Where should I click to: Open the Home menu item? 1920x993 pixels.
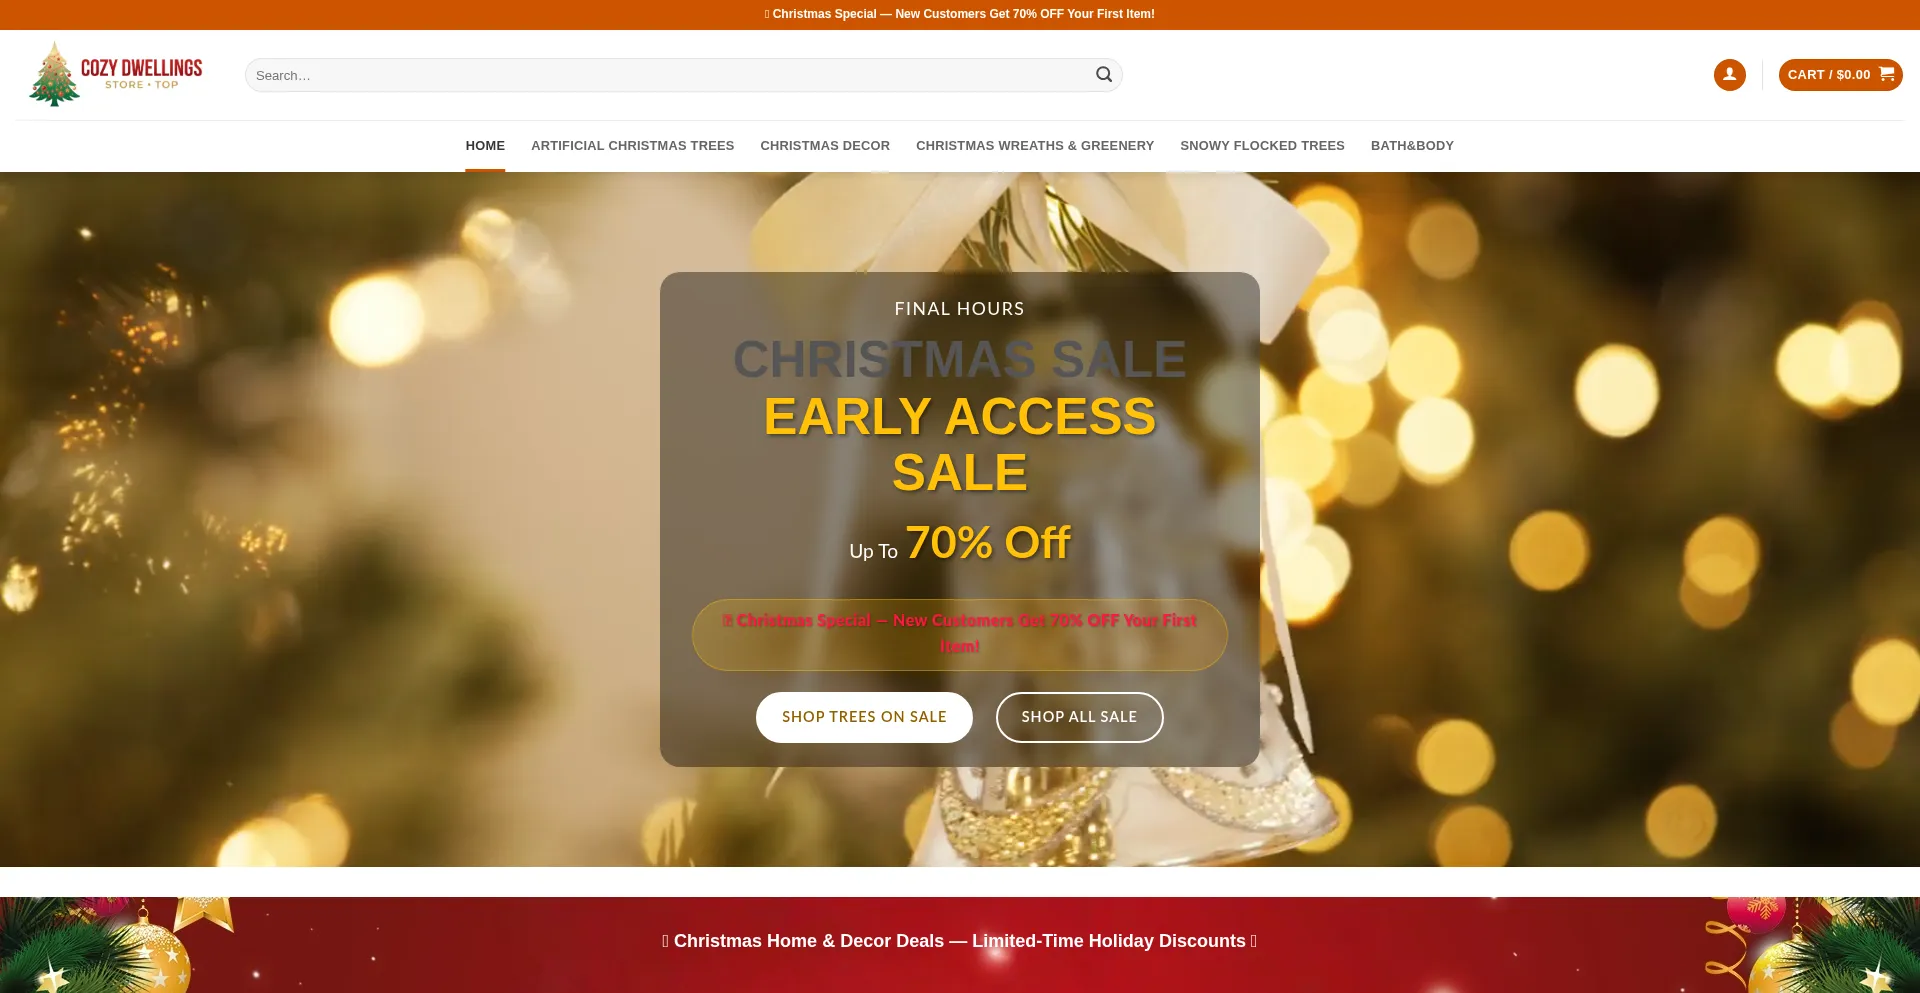[x=485, y=146]
